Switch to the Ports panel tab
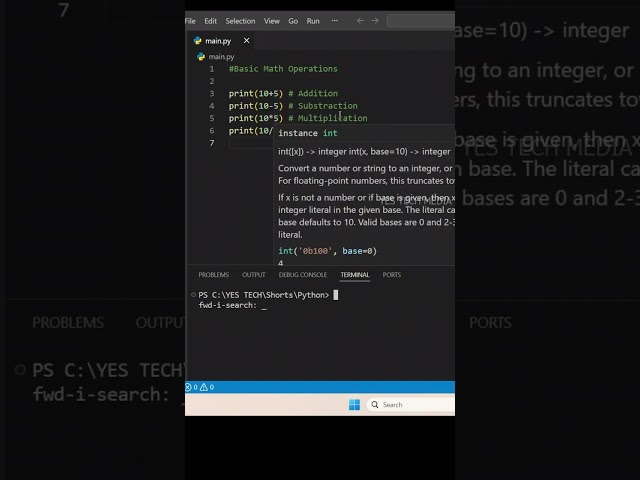Screen dimensions: 640x480 (391, 275)
